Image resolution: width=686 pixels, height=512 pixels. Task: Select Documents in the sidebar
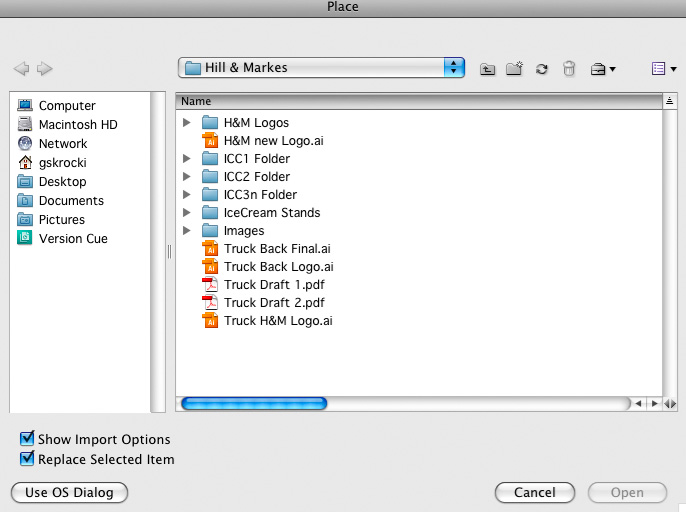pyautogui.click(x=60, y=200)
